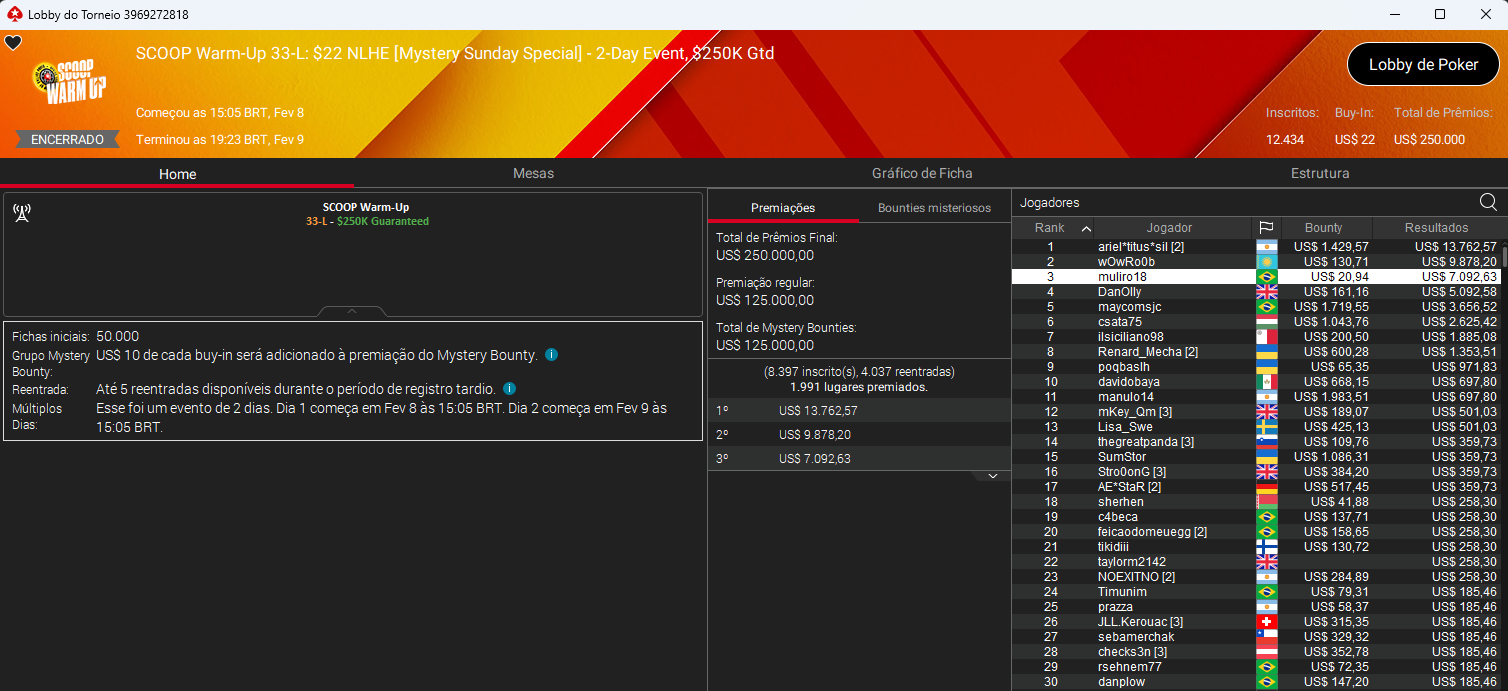Screen dimensions: 1508x691
Task: Click the PokerStars logo in title bar
Action: click(14, 14)
